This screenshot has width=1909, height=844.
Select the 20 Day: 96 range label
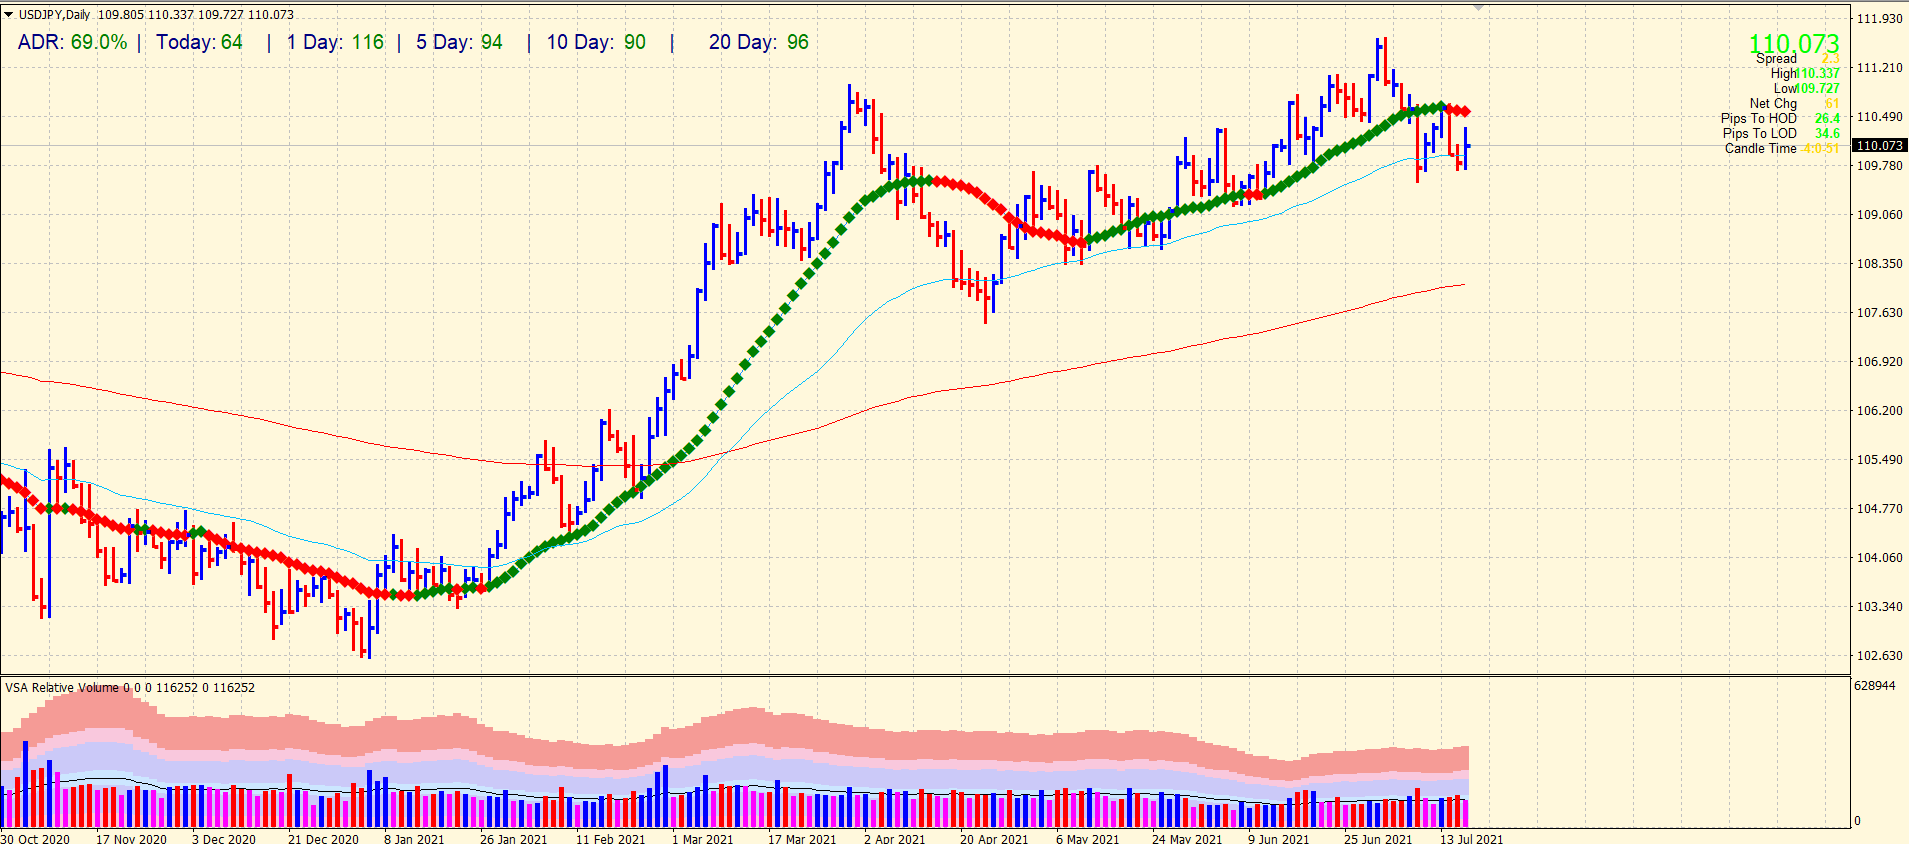(x=758, y=42)
